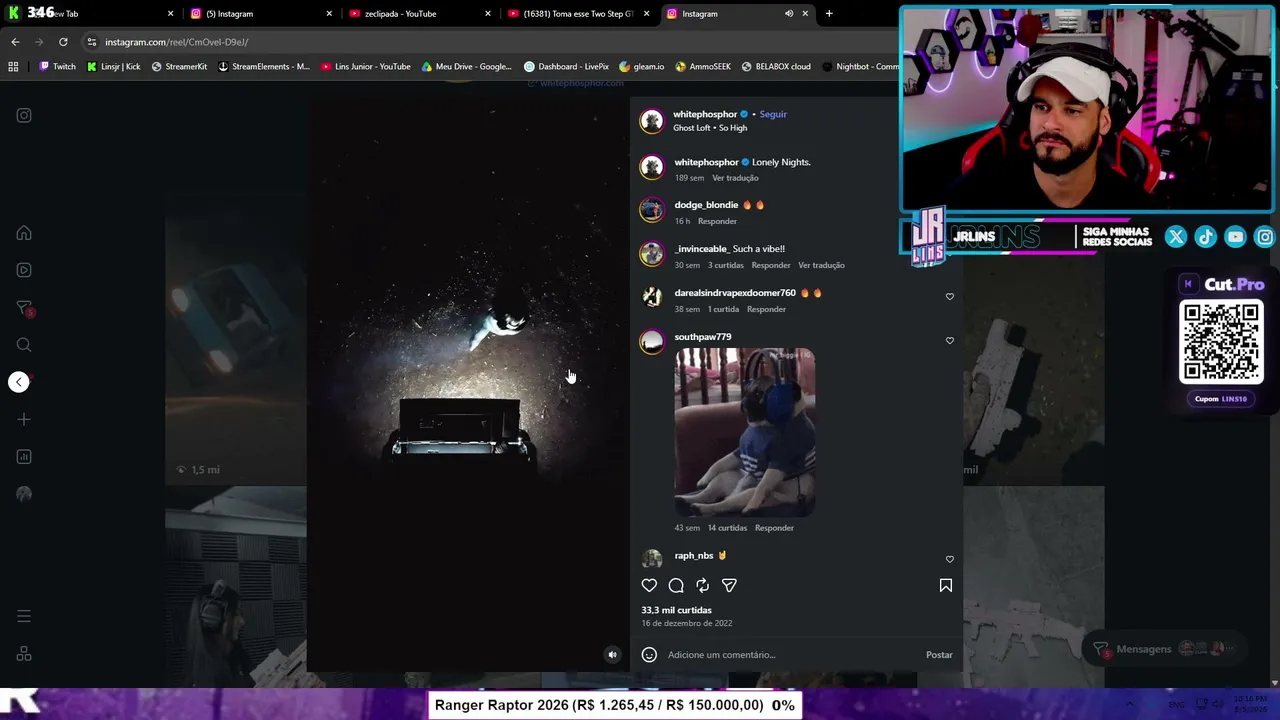The width and height of the screenshot is (1280, 720).
Task: Open the Lins Junior - YouTube bookmark
Action: click(366, 67)
